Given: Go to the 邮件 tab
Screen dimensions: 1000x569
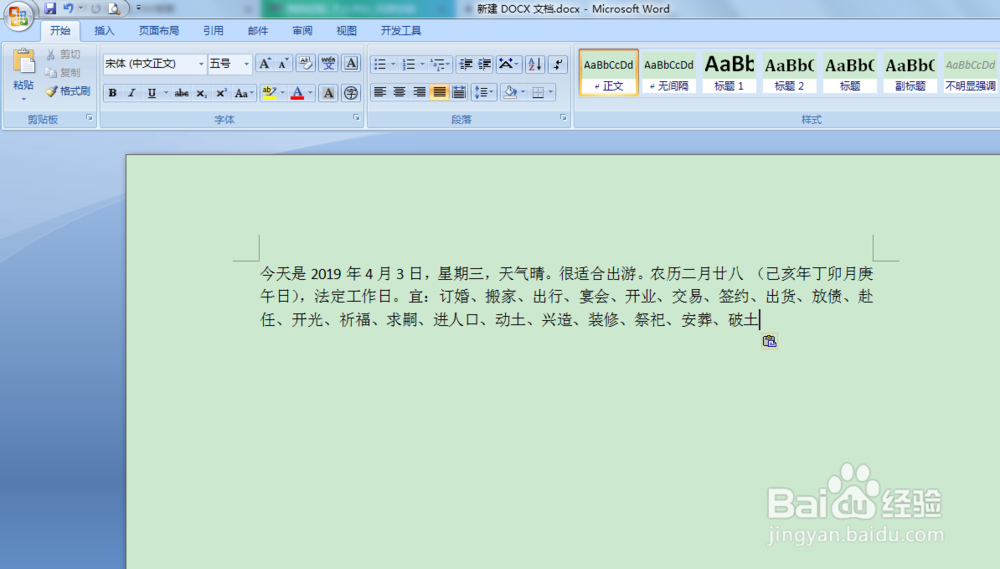Looking at the screenshot, I should coord(258,31).
